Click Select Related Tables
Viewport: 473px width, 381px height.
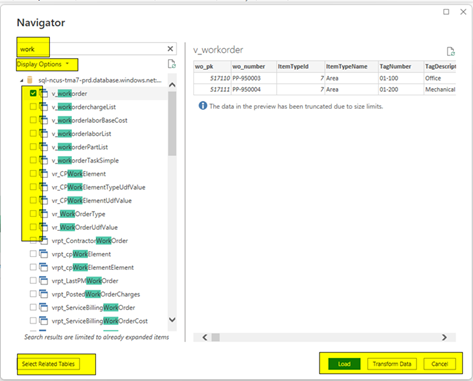(48, 364)
